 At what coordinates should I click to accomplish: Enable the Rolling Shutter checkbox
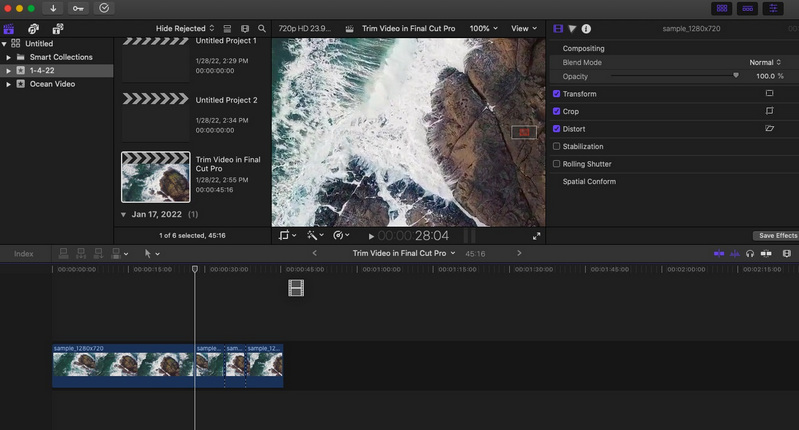pyautogui.click(x=556, y=164)
